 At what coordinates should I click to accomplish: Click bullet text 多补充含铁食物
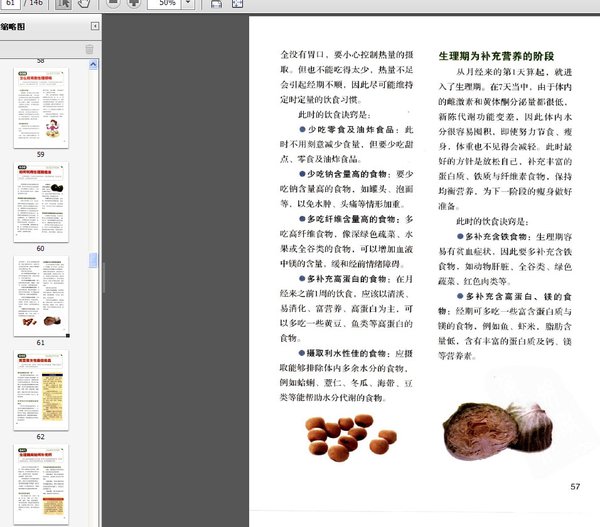[x=496, y=237]
